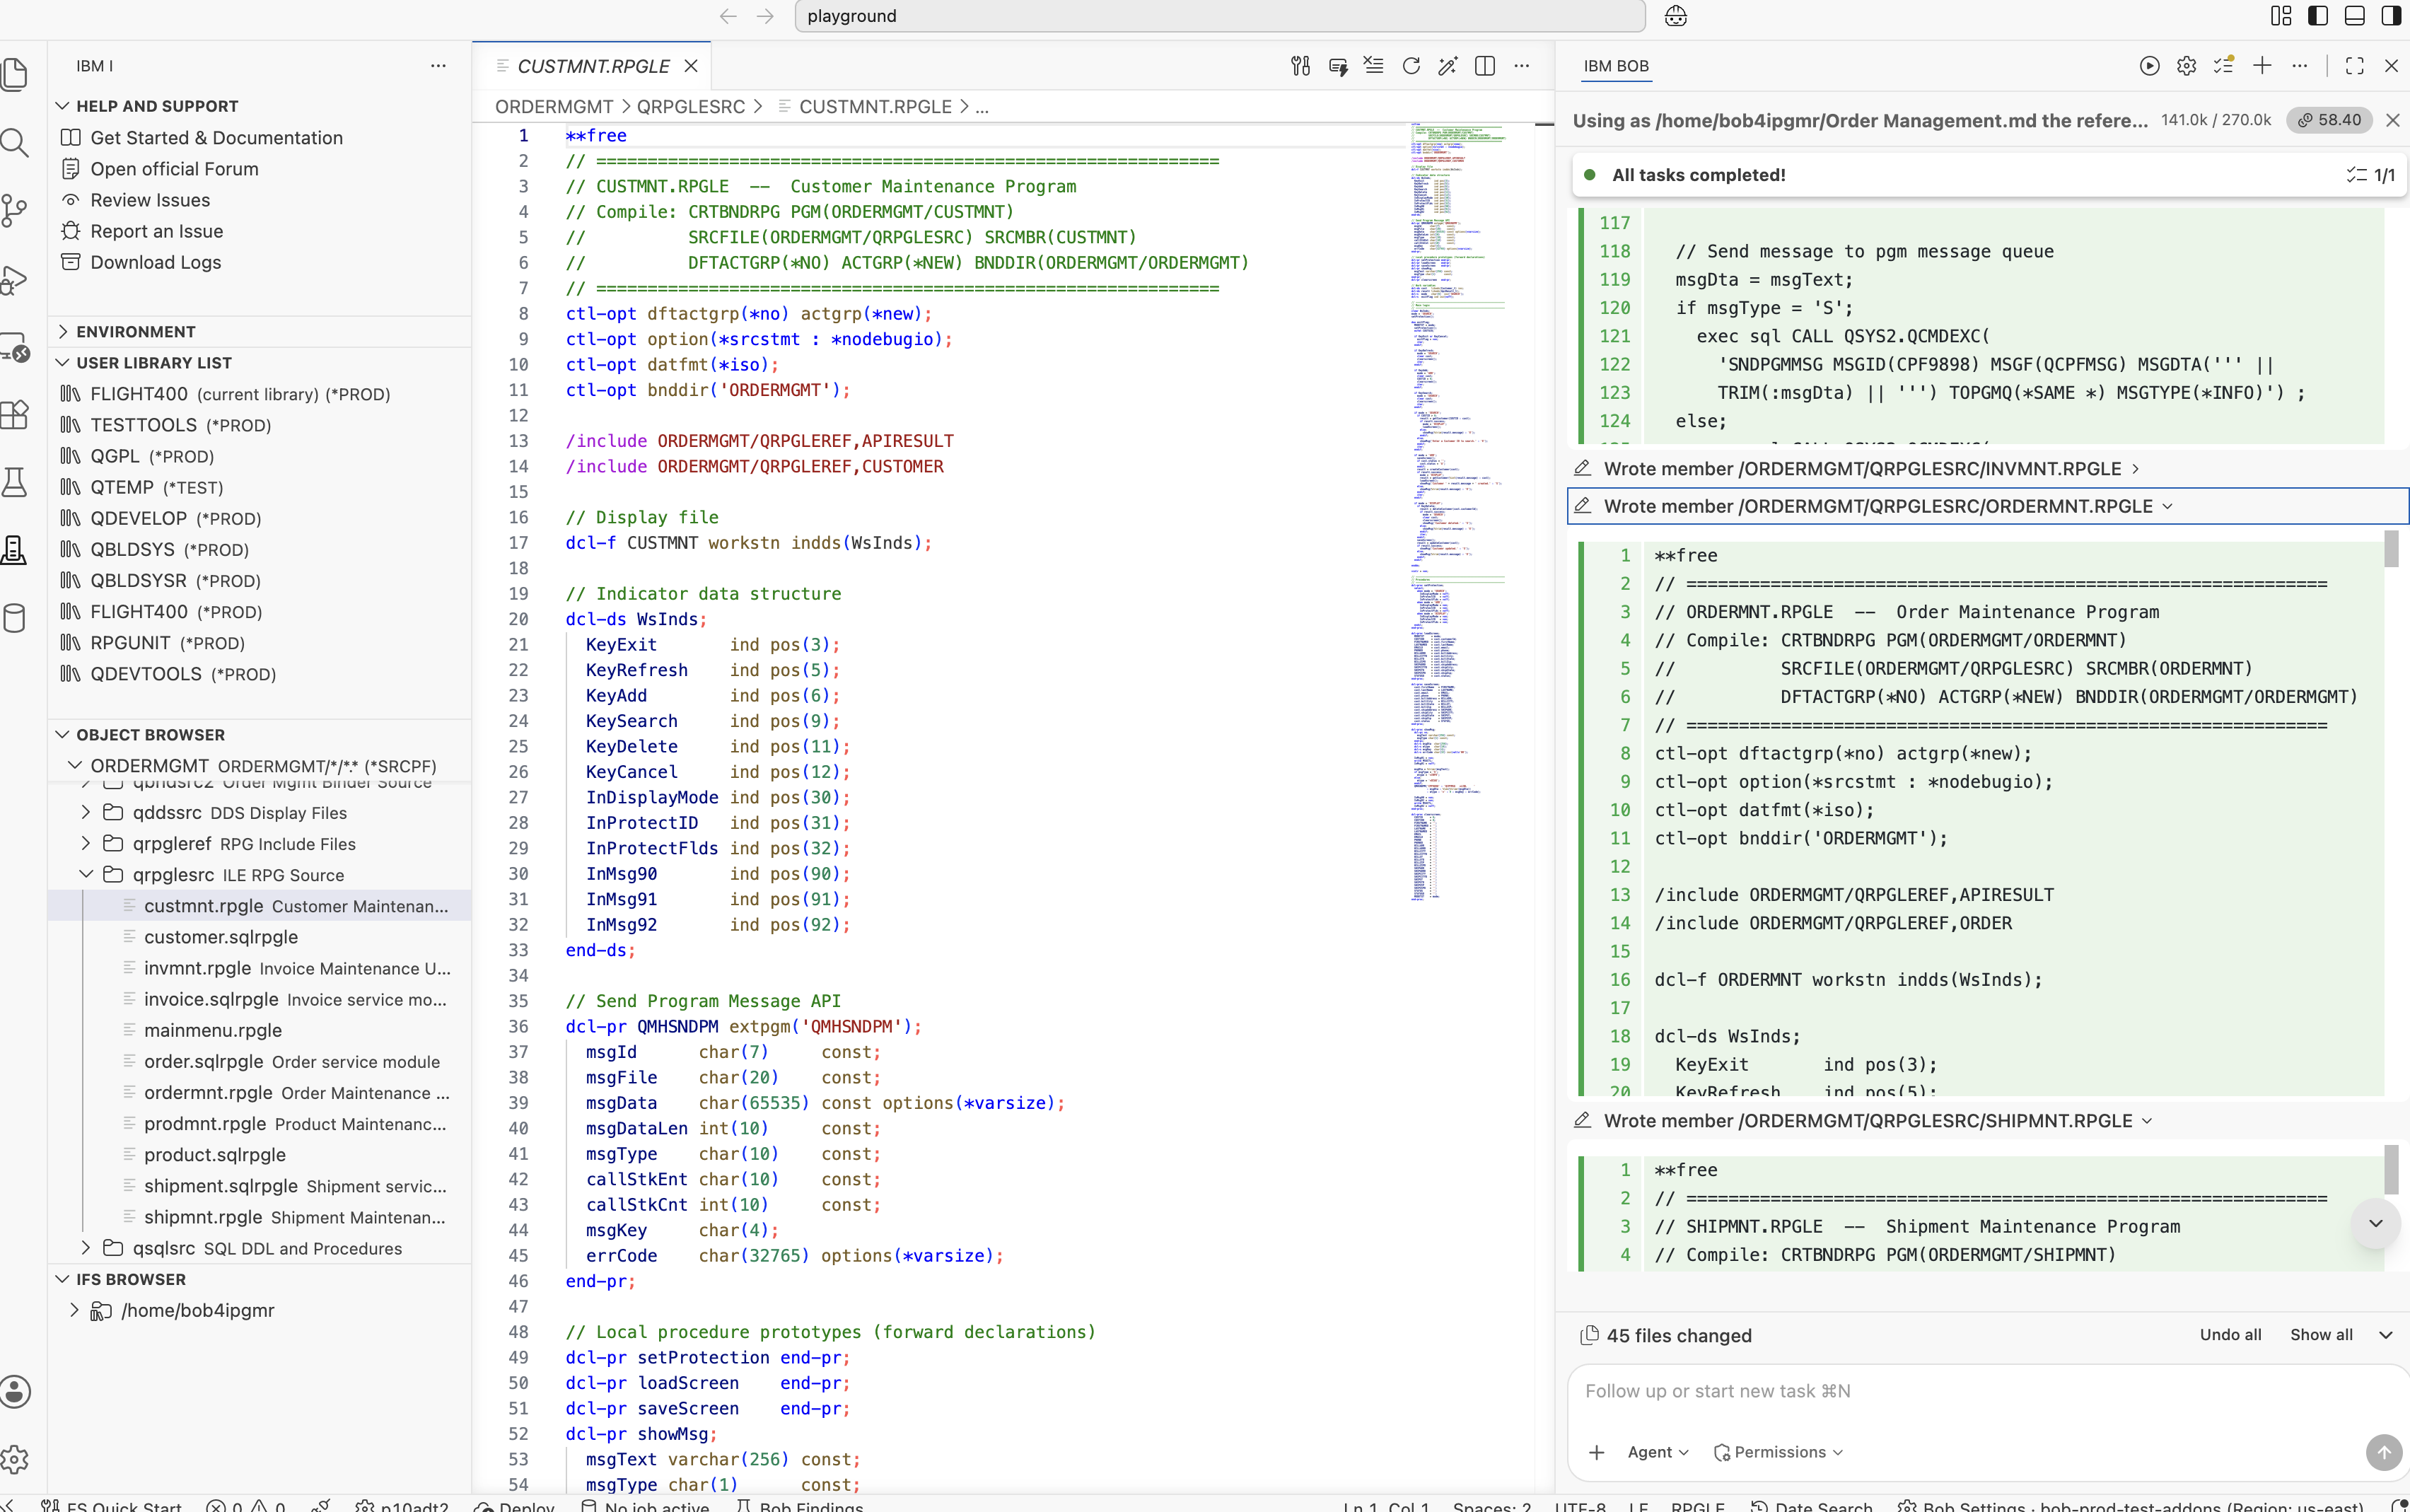Viewport: 2410px width, 1512px height.
Task: Open IBM BOB settings gear
Action: tap(2187, 66)
